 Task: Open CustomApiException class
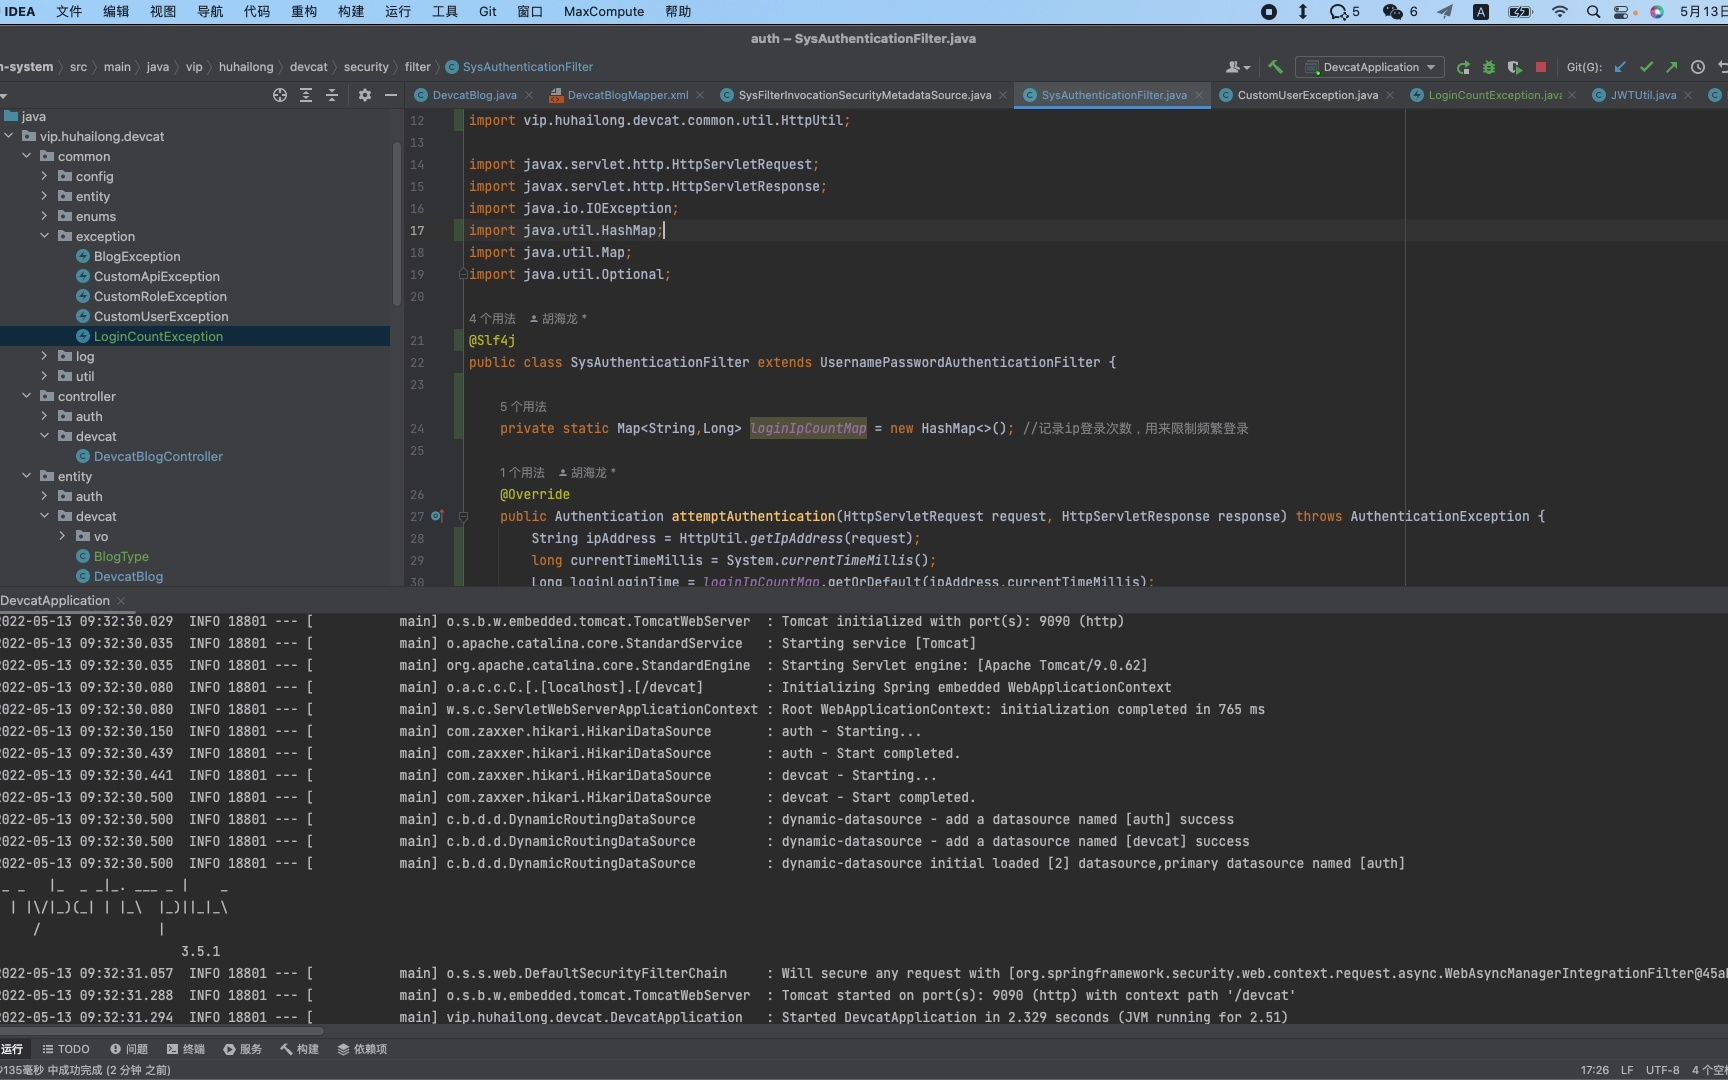click(156, 276)
